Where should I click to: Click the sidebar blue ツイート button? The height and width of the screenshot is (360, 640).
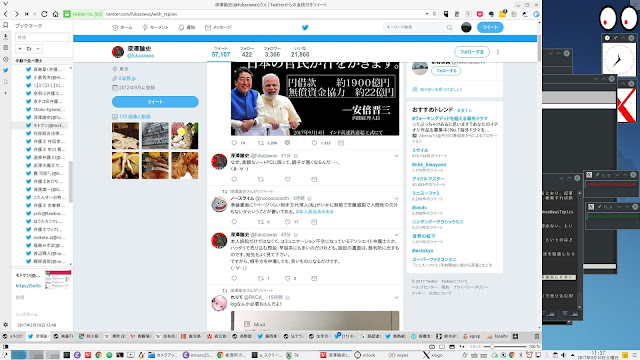(155, 102)
